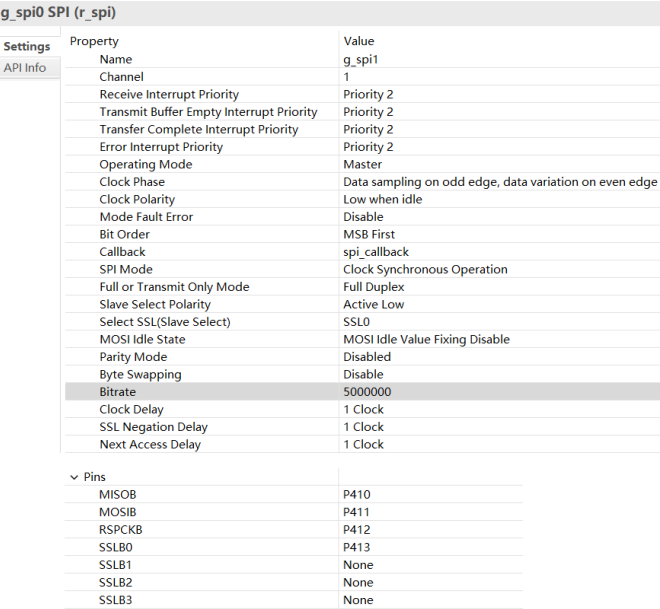Image resolution: width=660 pixels, height=609 pixels.
Task: Select the SSLB3 pin value None
Action: tap(358, 600)
